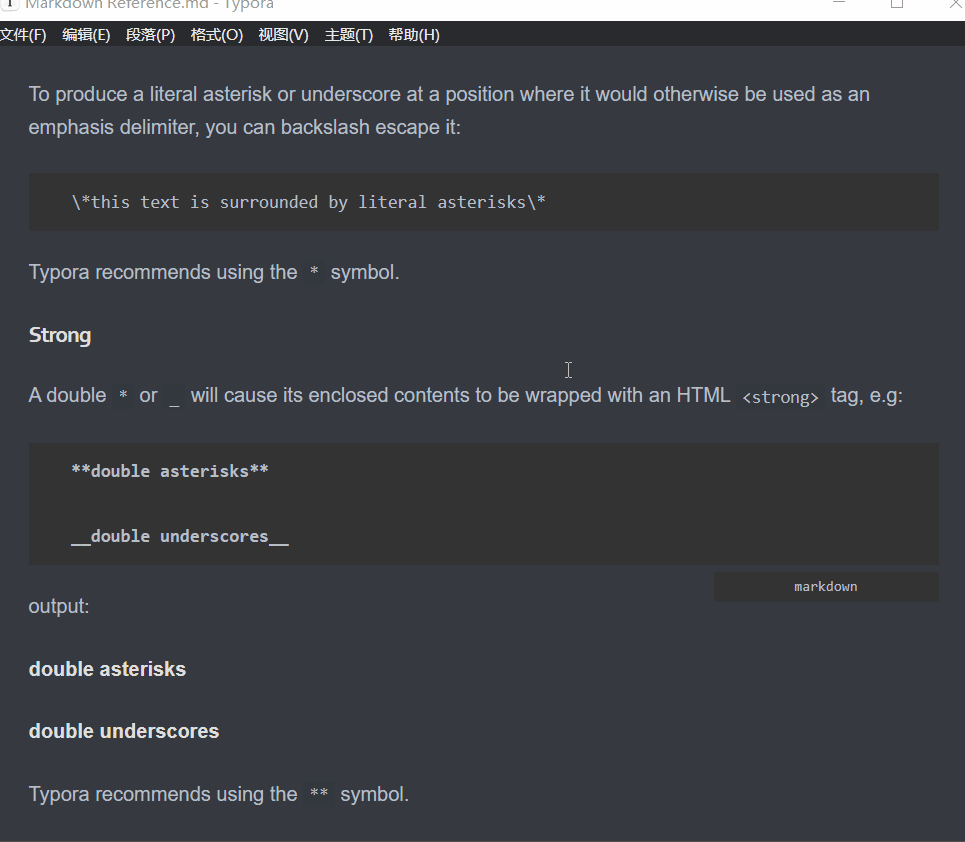Open the 视图(V) menu

pyautogui.click(x=283, y=35)
